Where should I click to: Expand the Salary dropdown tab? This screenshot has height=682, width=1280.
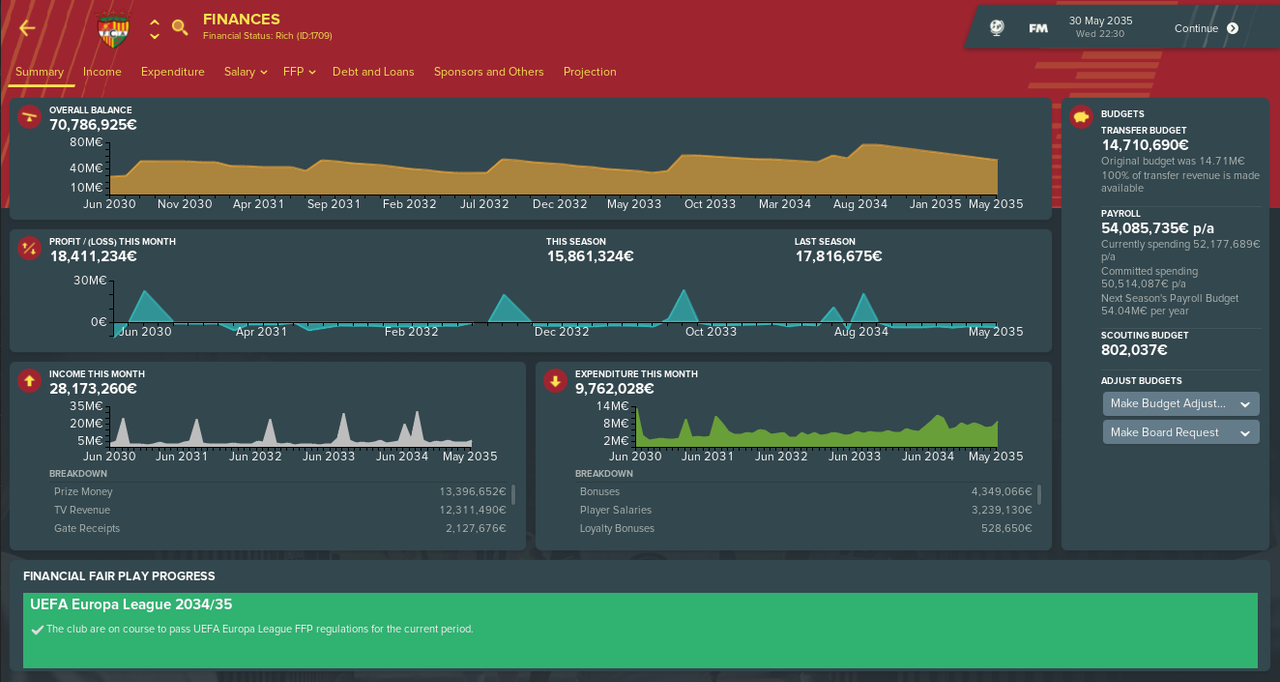tap(245, 72)
